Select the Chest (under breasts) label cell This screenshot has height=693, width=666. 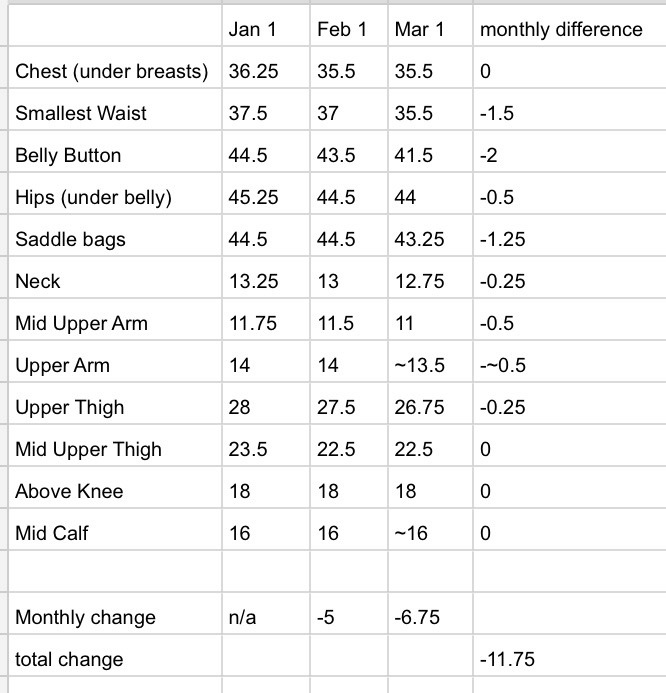(x=112, y=72)
